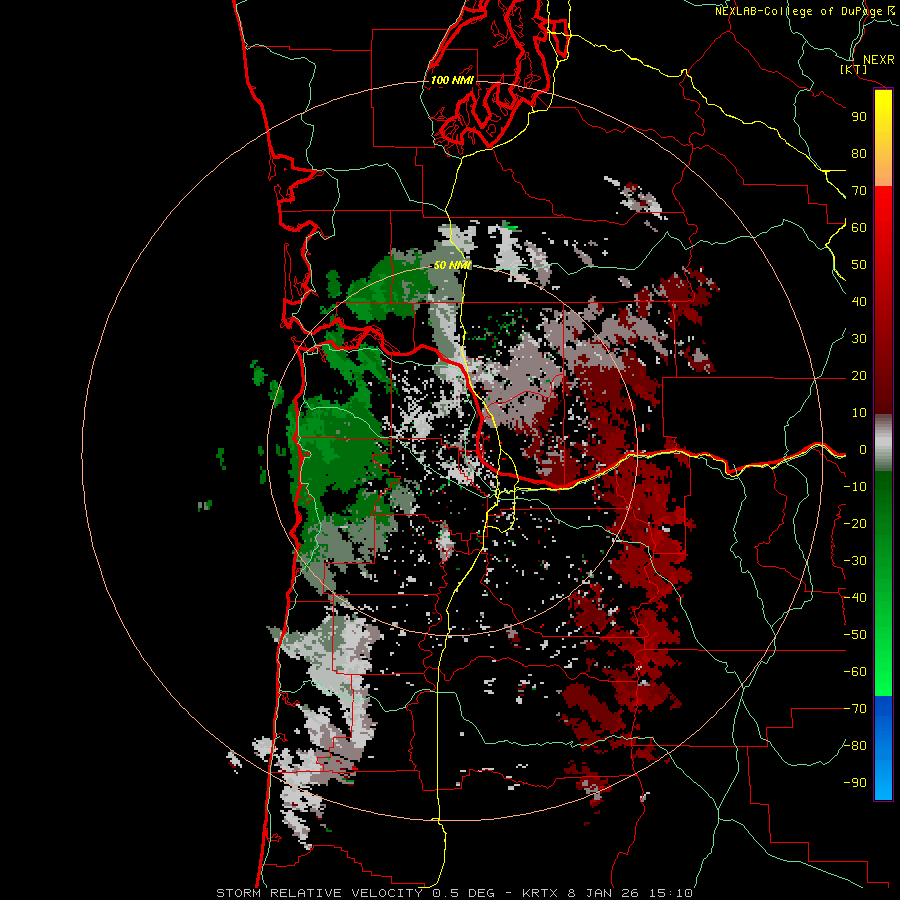Select the 90 value on velocity scale
900x900 pixels.
(x=859, y=117)
